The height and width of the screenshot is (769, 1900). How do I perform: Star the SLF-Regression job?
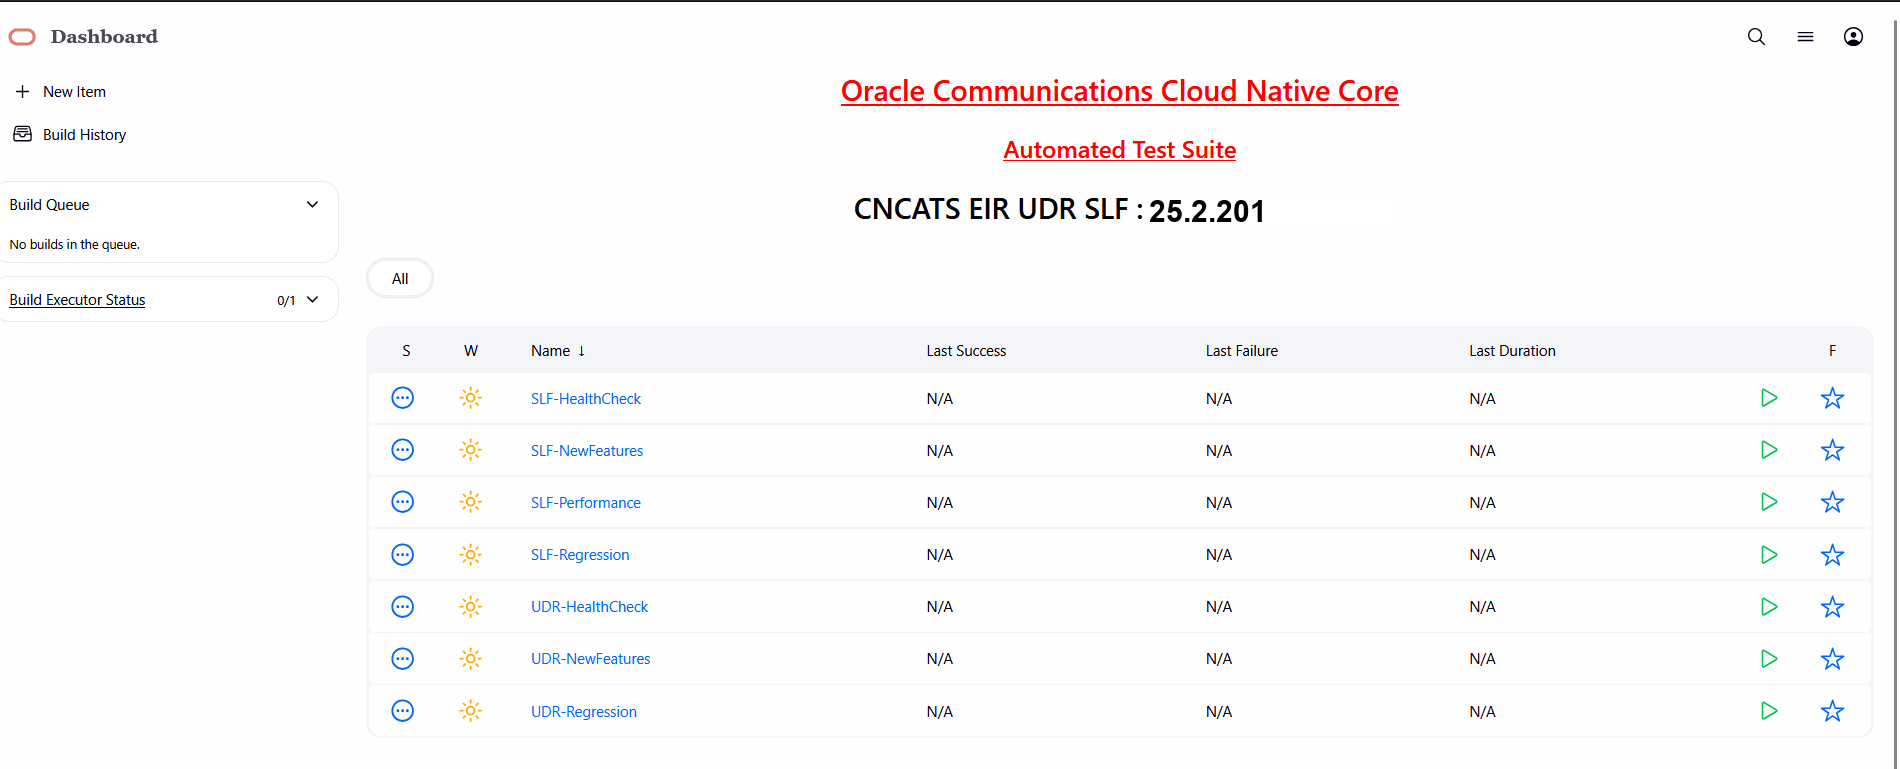click(1832, 555)
